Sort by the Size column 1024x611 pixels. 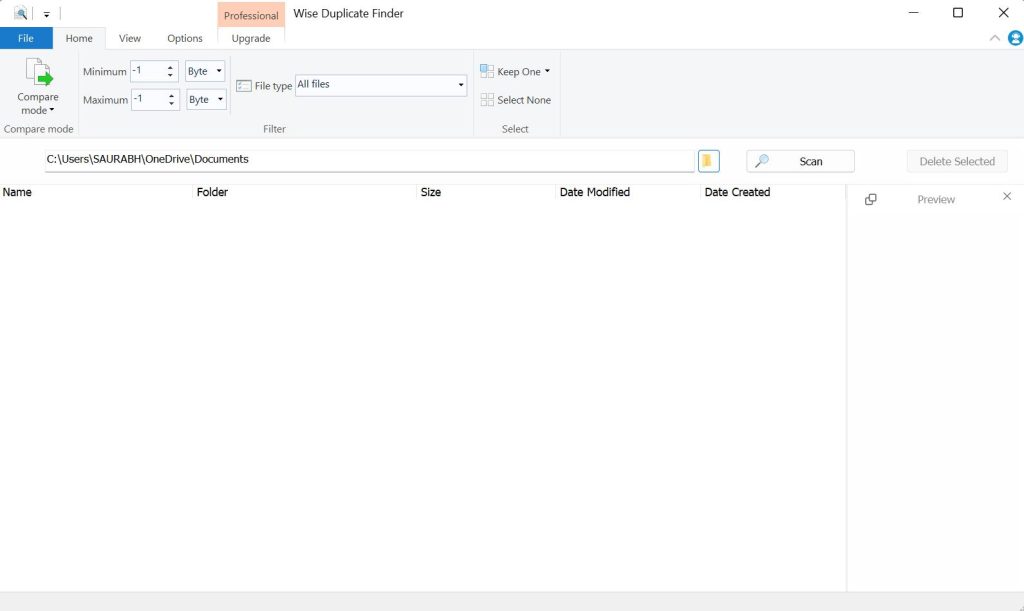[487, 192]
